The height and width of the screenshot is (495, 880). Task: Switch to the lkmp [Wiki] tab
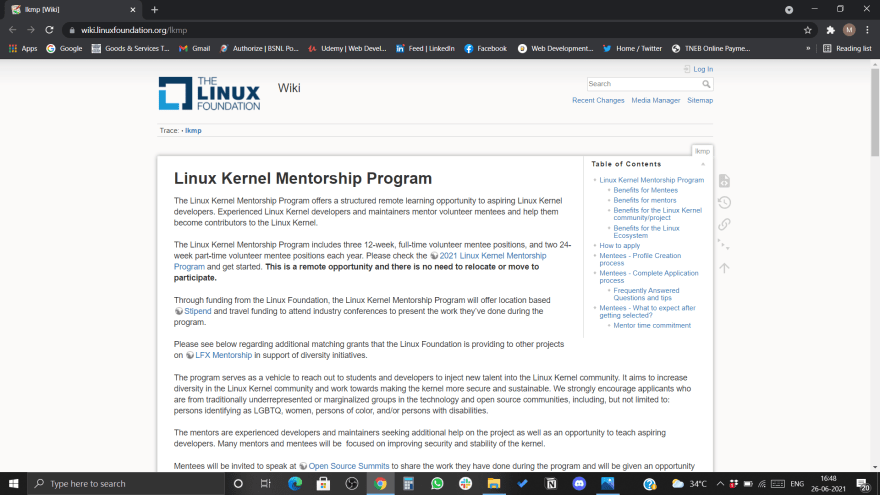click(73, 10)
